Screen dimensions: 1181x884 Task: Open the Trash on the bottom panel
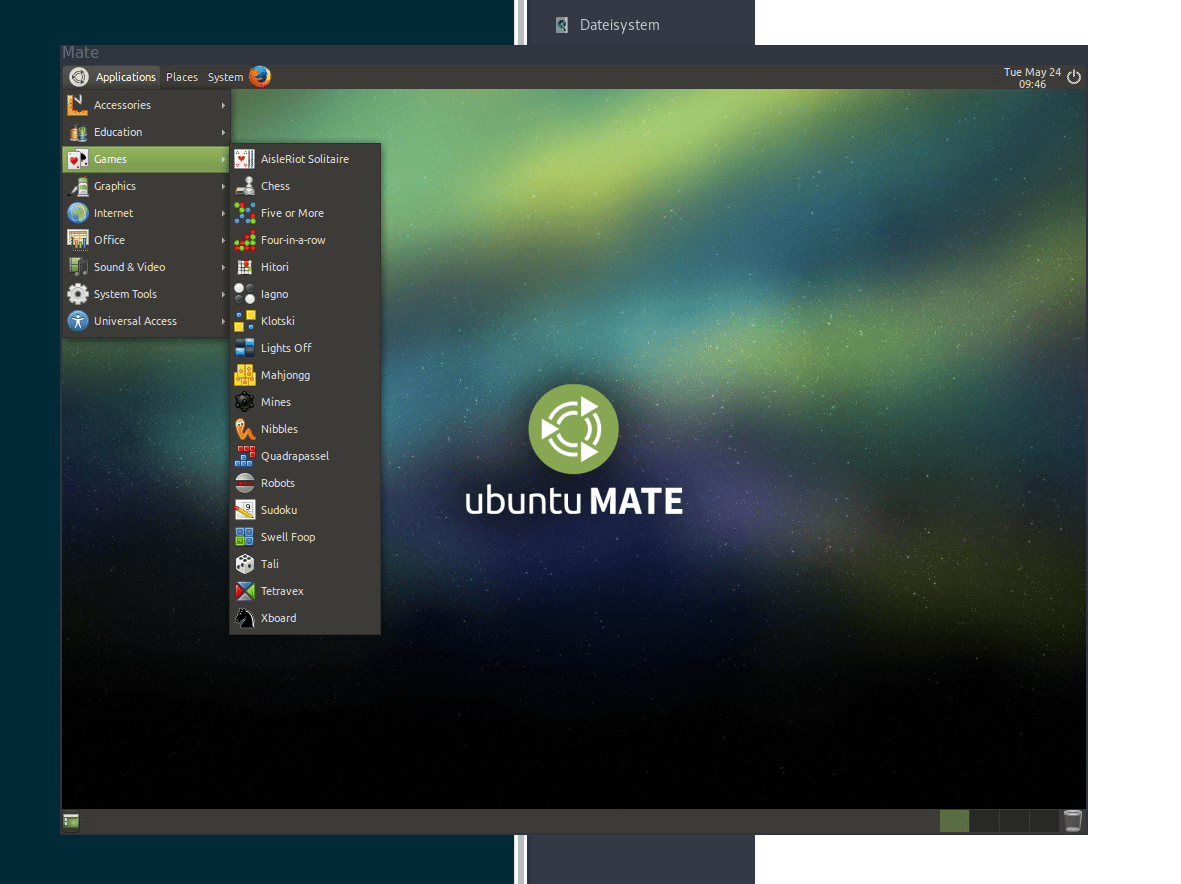coord(1072,820)
